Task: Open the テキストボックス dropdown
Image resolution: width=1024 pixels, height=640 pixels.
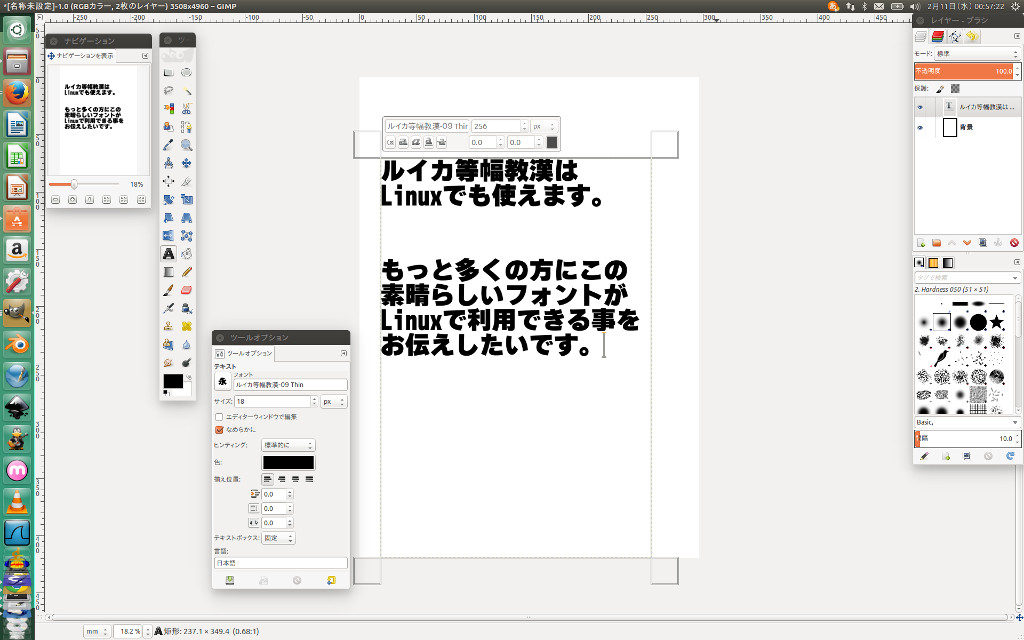Action: pos(278,538)
